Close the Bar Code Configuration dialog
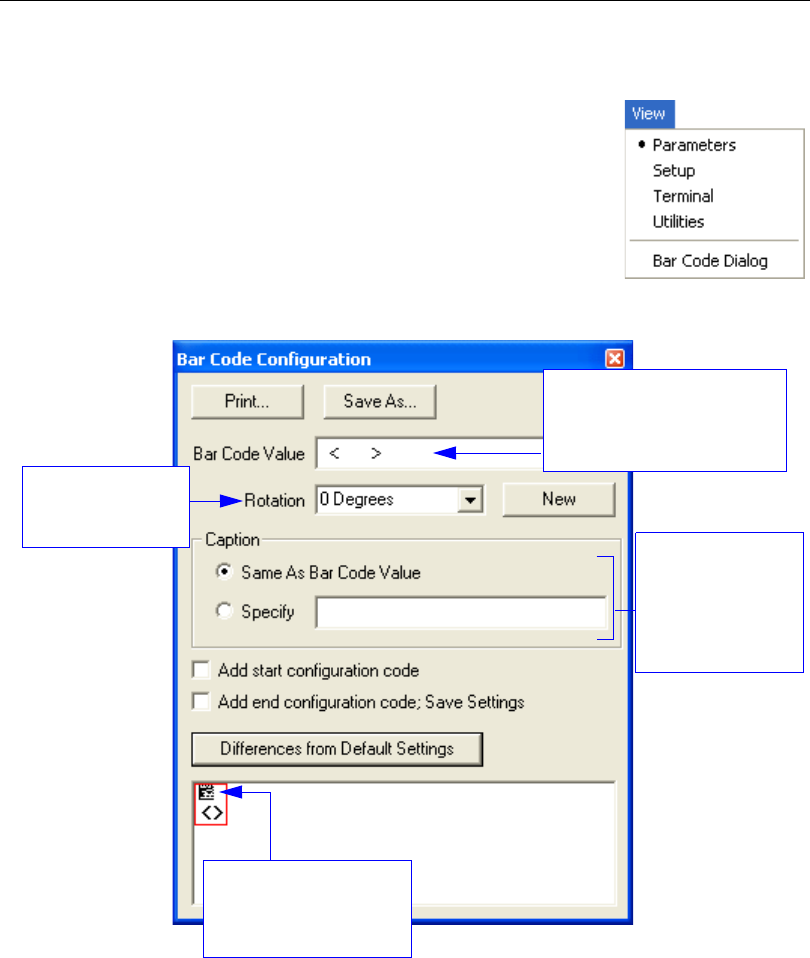 [x=615, y=359]
